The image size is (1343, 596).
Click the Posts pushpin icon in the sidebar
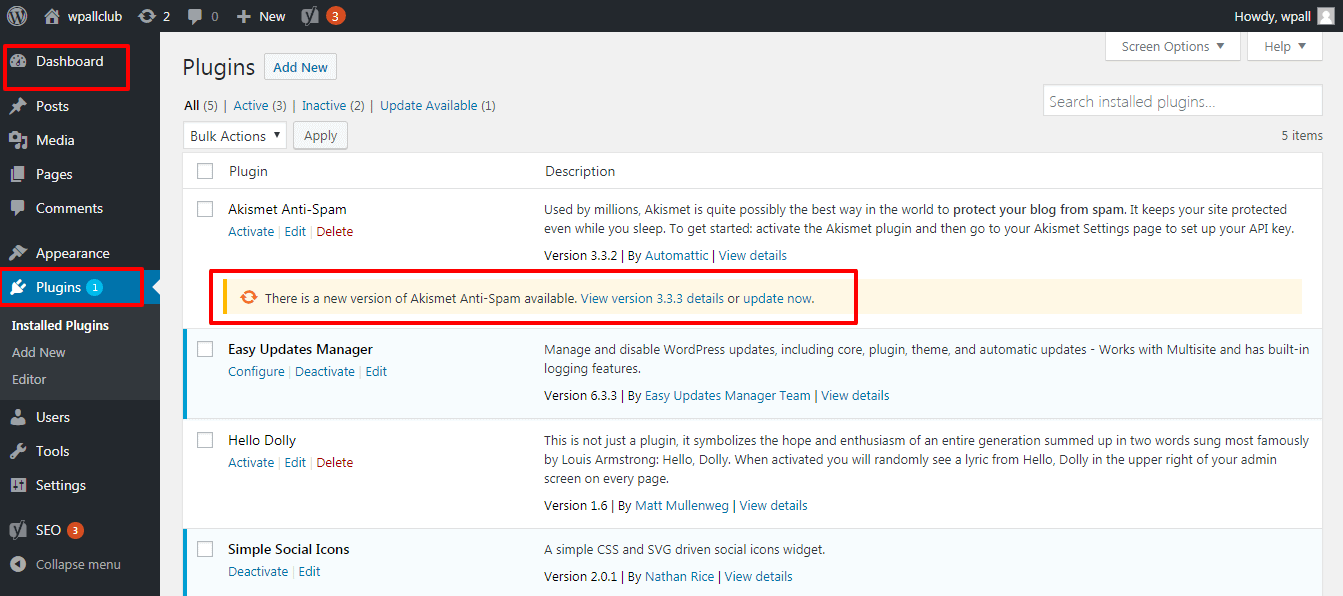tap(18, 106)
